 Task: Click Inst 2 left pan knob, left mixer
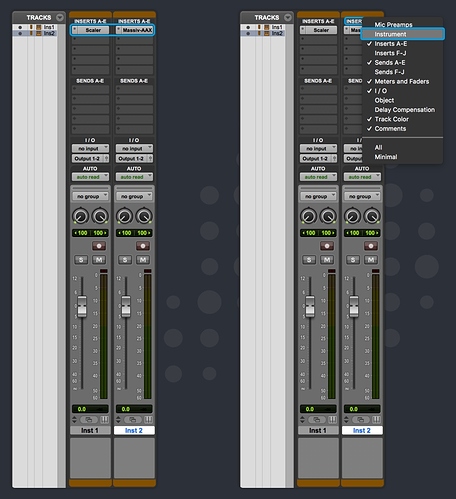125,216
